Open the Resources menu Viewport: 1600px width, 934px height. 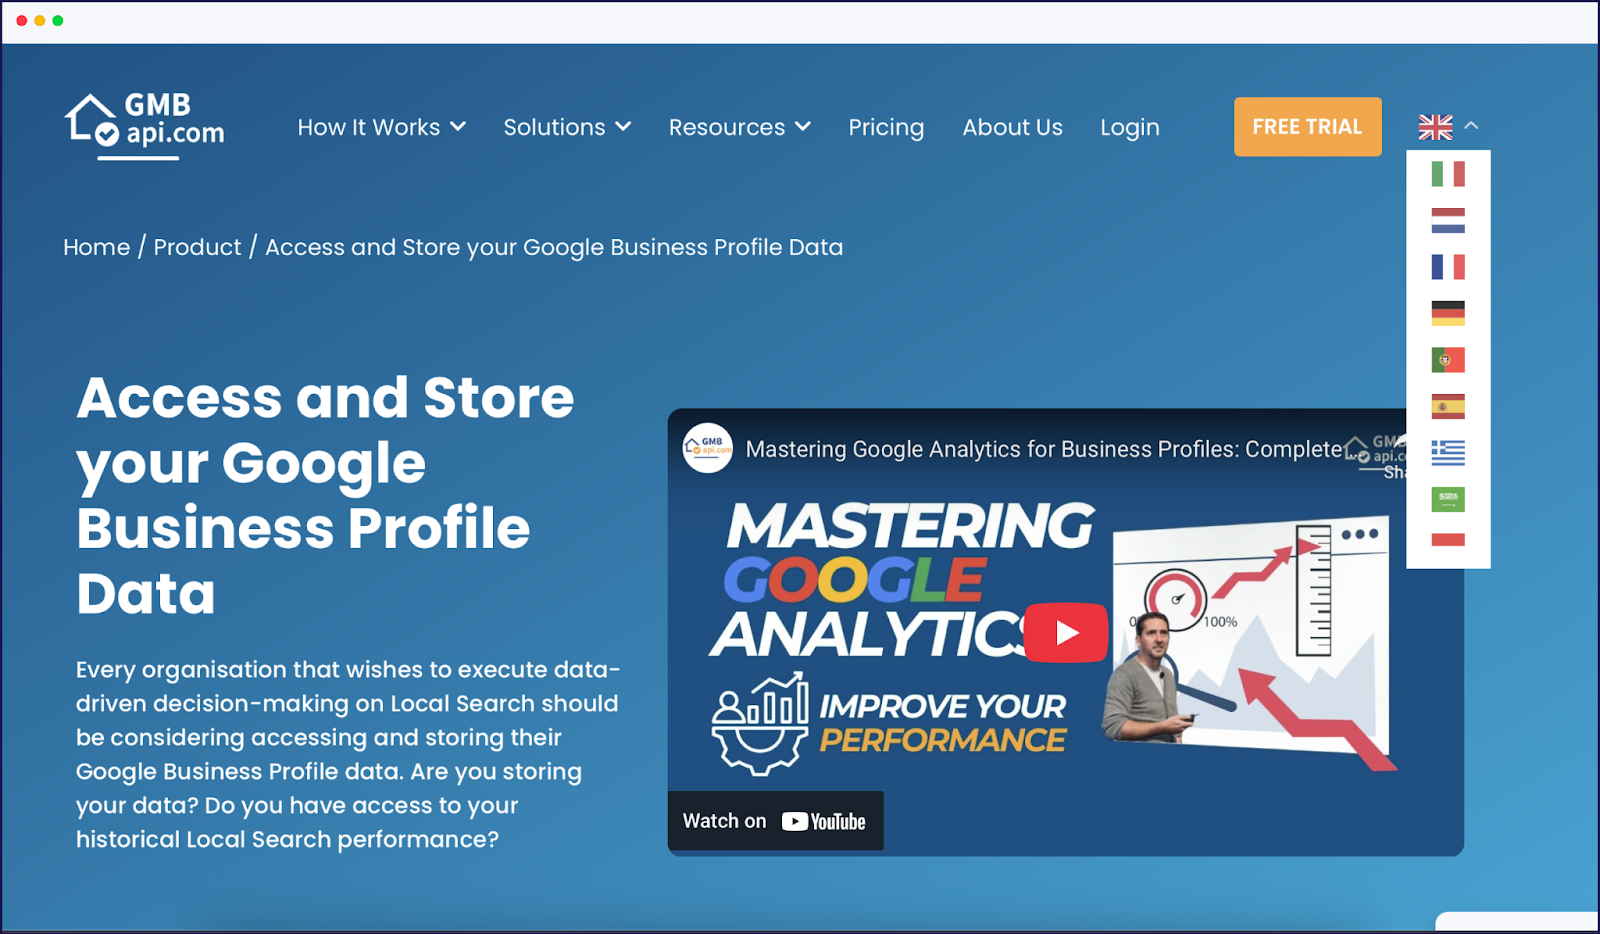pos(739,127)
